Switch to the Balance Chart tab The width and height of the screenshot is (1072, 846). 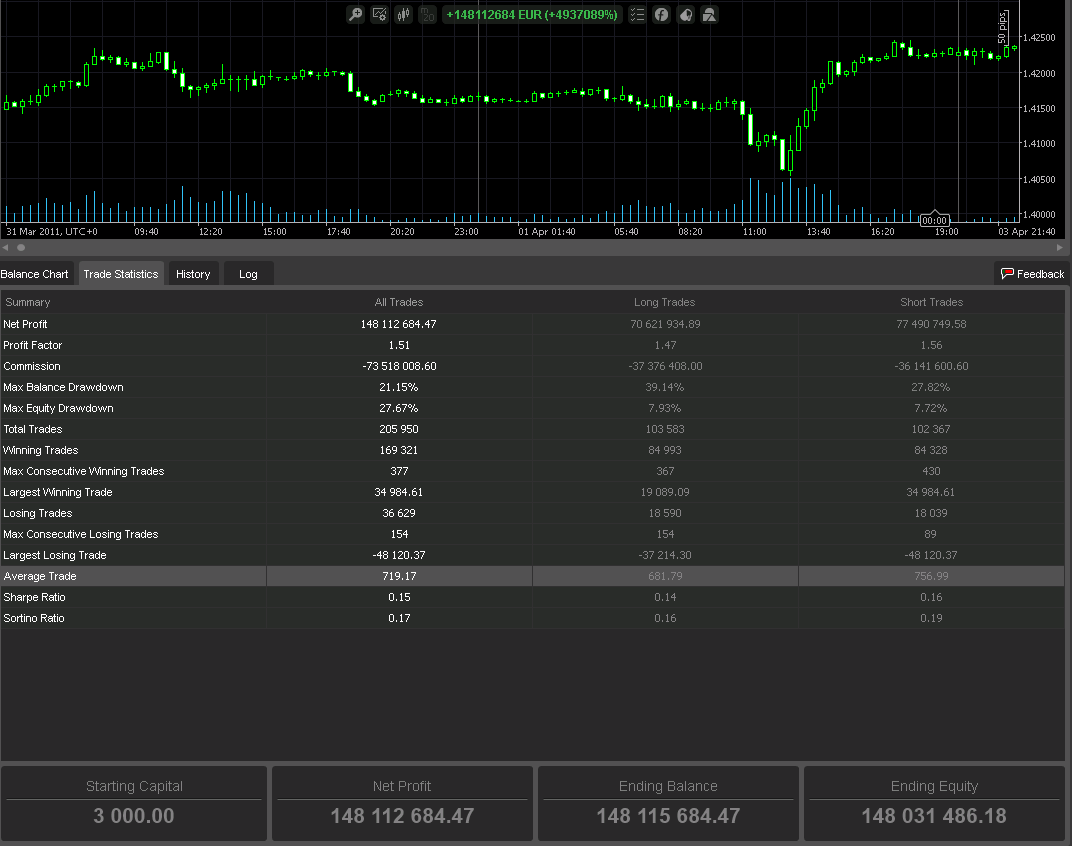tap(35, 274)
